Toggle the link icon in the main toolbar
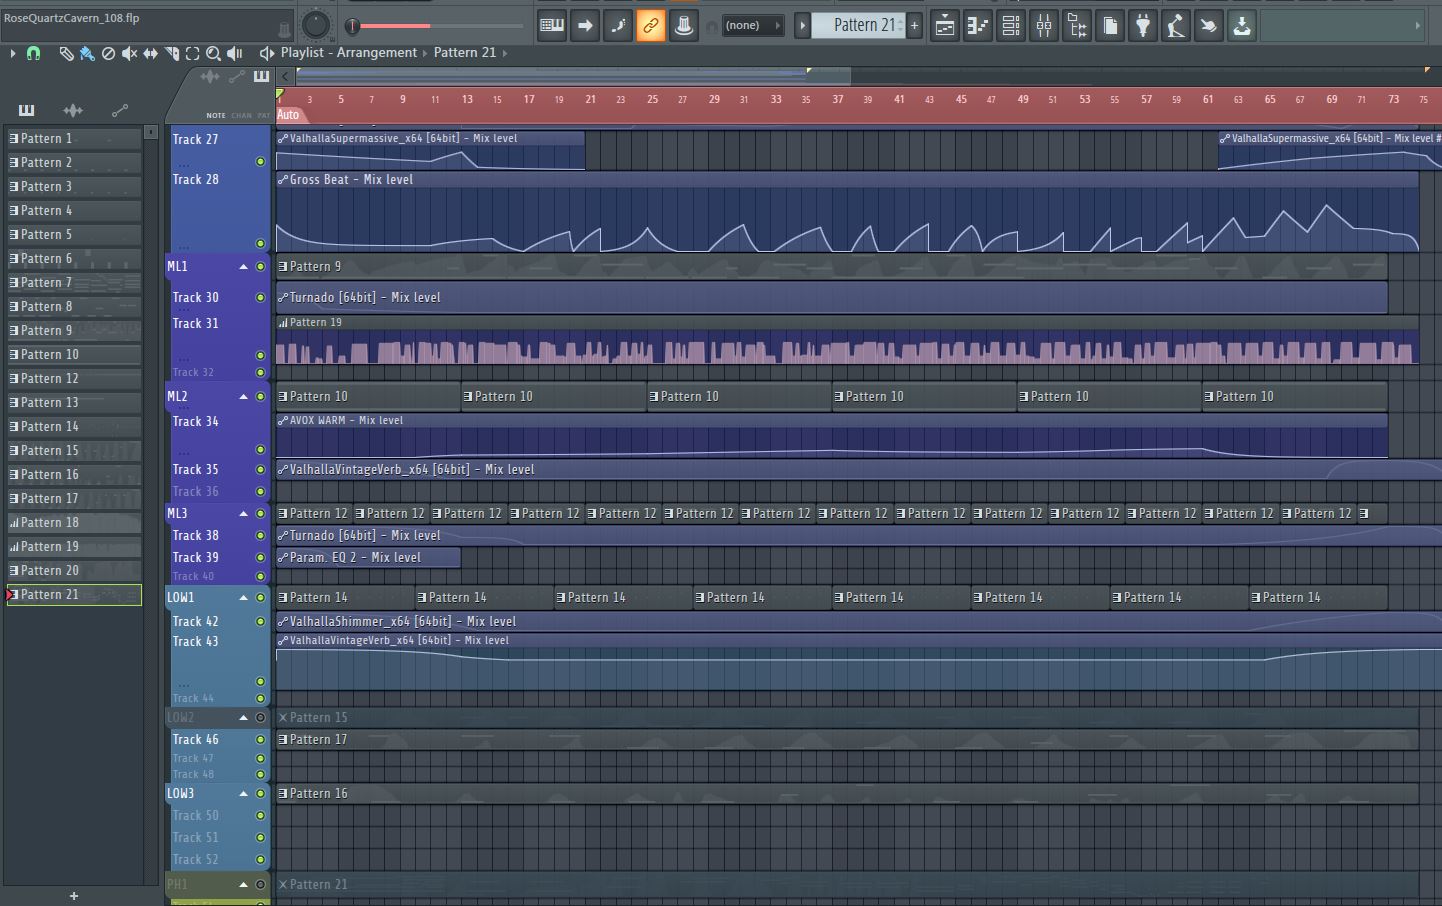The image size is (1442, 906). pyautogui.click(x=651, y=26)
